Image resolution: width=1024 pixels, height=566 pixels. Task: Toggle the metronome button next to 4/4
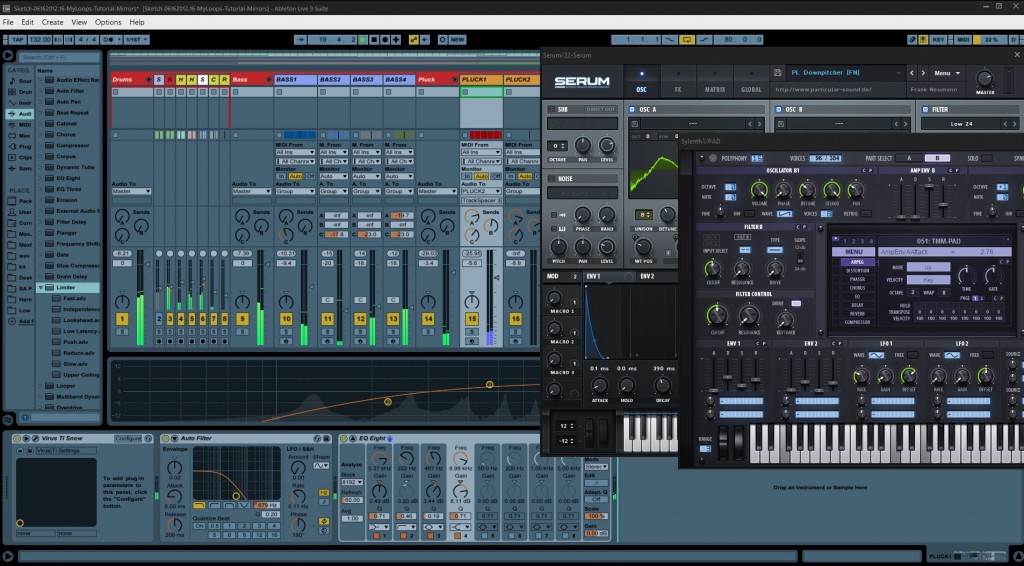(108, 40)
